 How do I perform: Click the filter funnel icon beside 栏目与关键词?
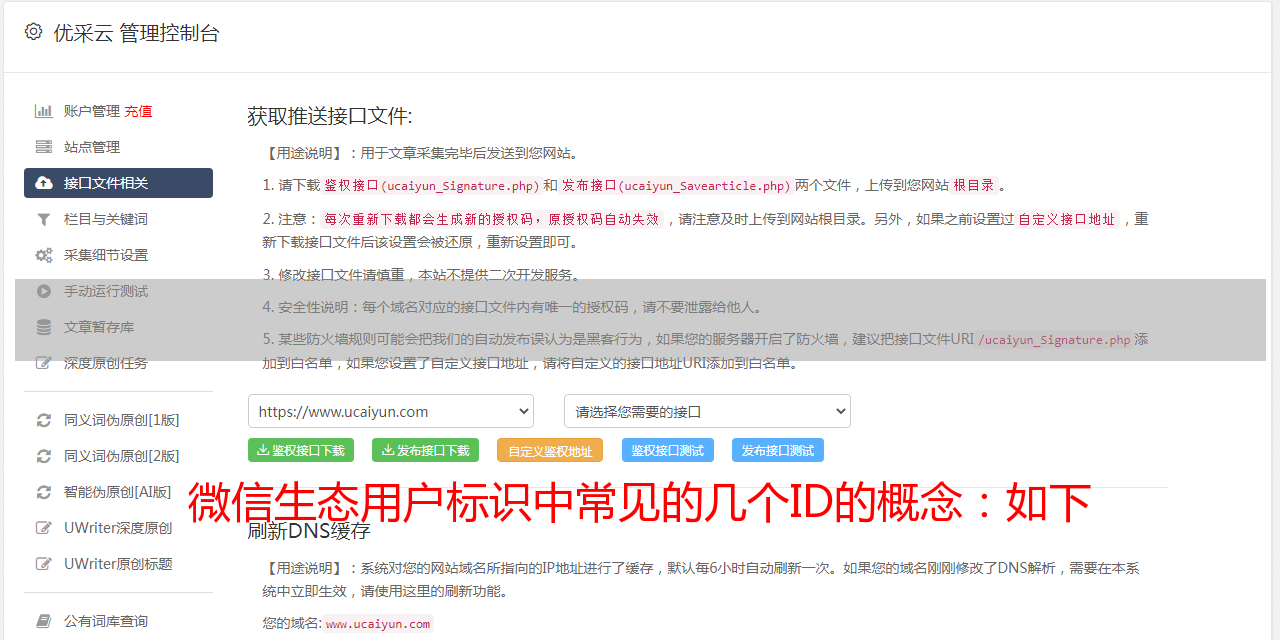point(44,219)
